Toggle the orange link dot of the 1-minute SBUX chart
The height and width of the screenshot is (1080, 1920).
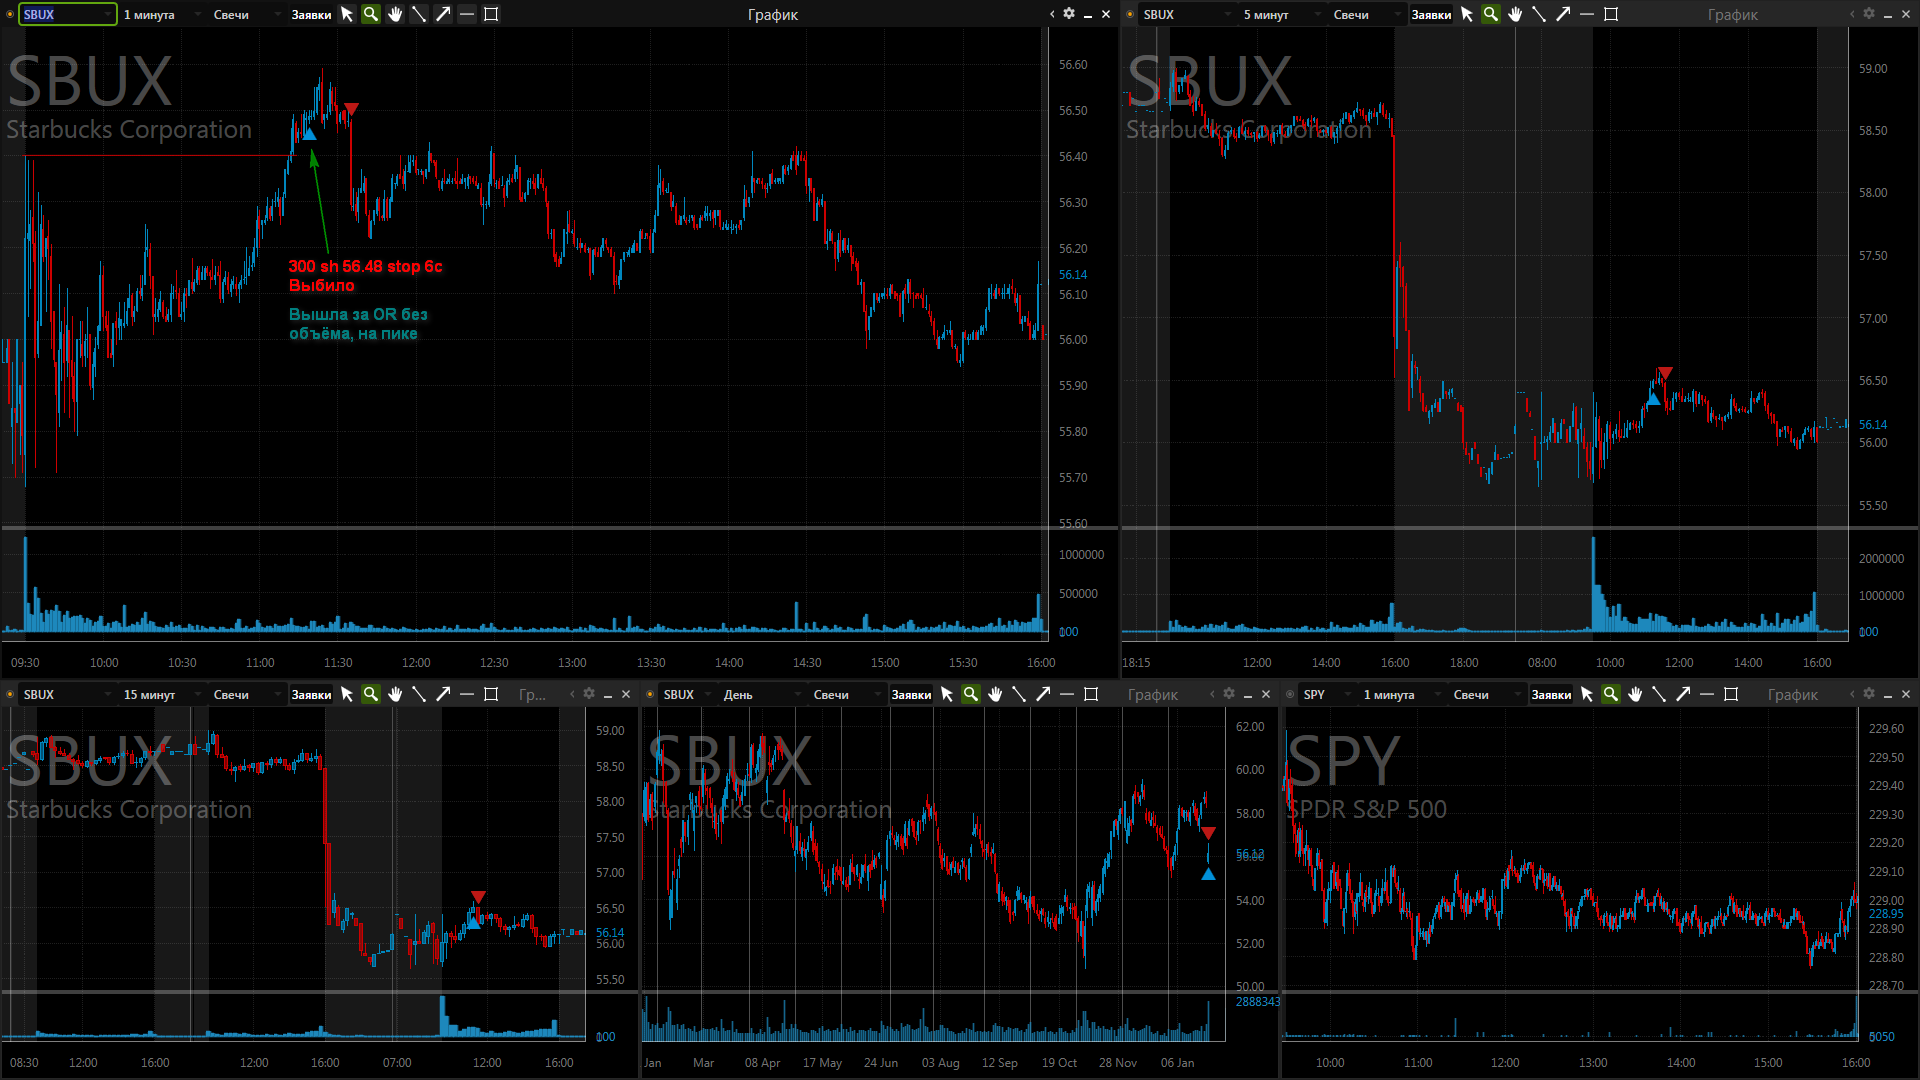point(10,14)
